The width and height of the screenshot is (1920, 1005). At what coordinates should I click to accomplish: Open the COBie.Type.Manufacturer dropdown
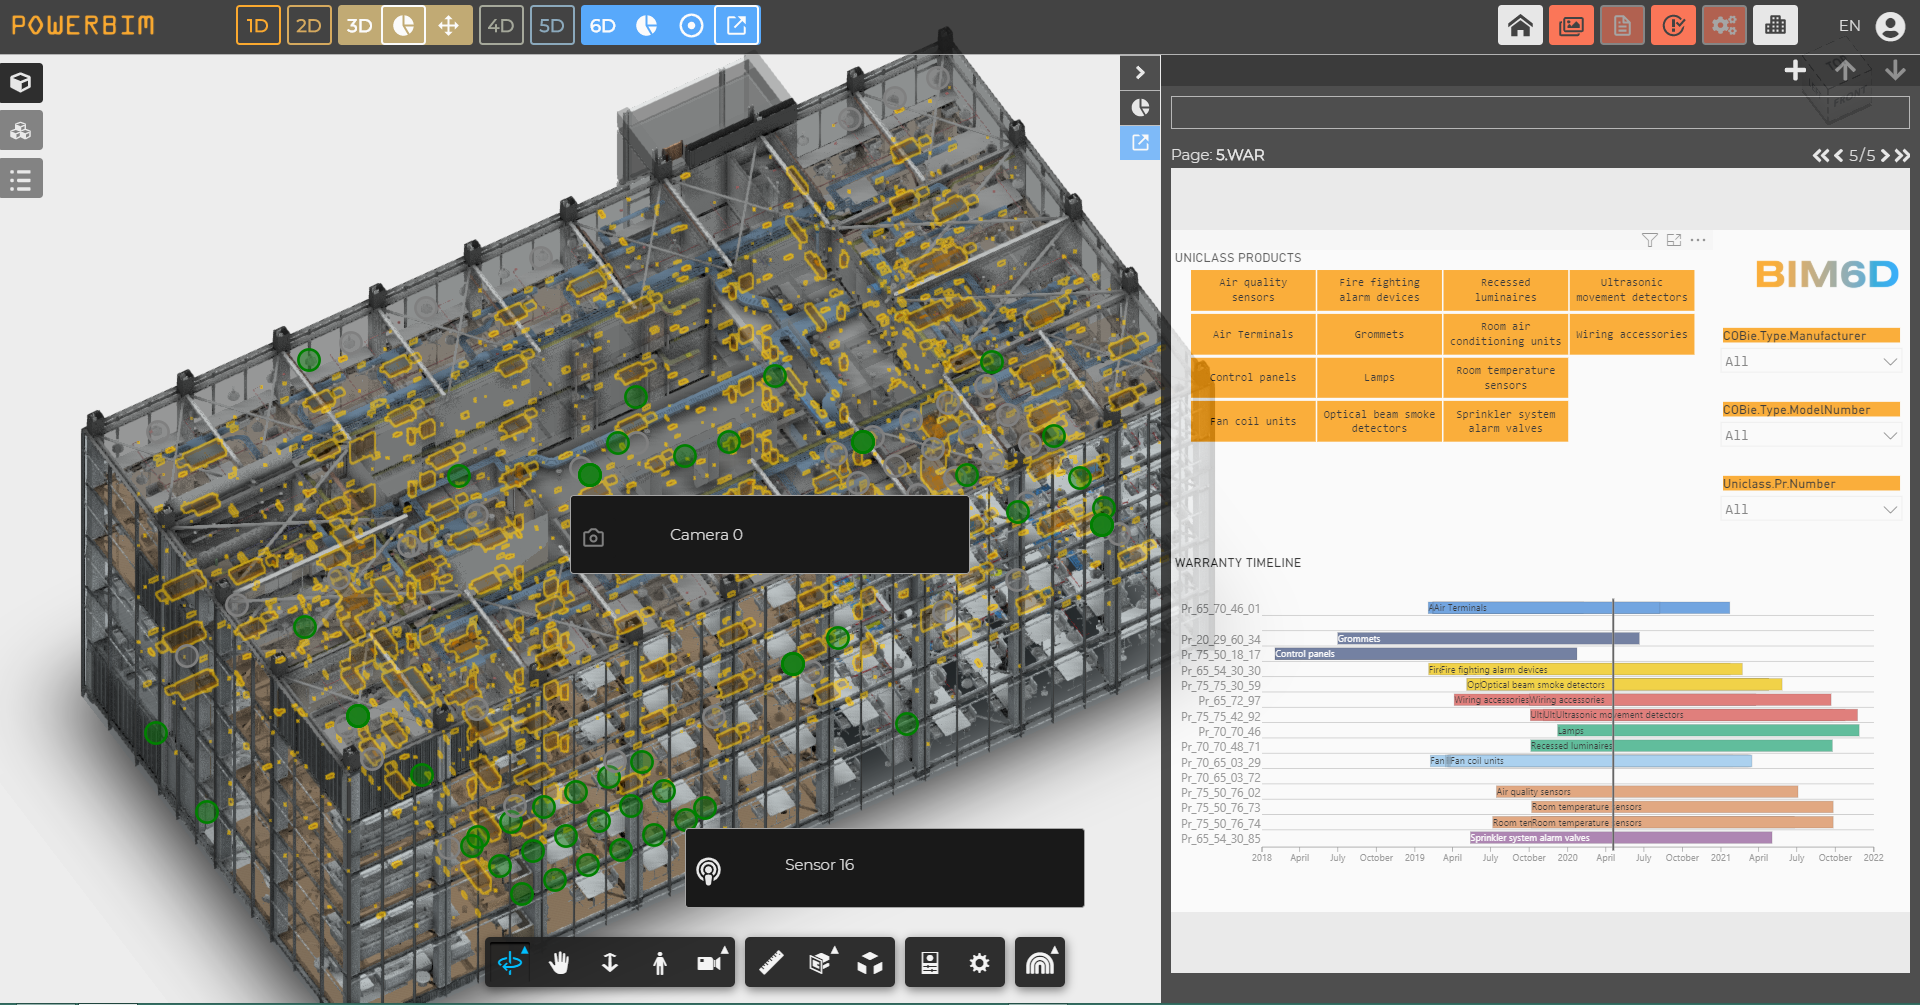(x=1809, y=361)
